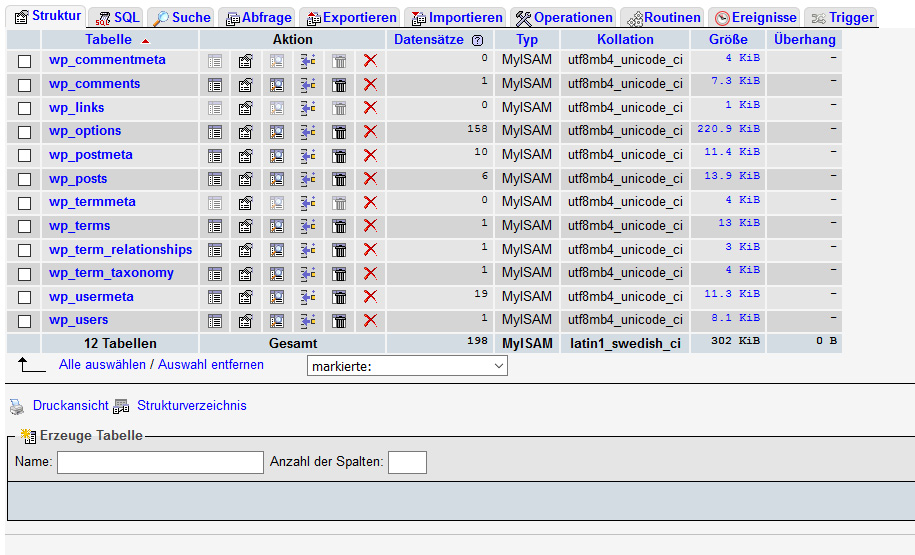915x555 pixels.
Task: Go to the Exportieren tab
Action: click(x=352, y=18)
